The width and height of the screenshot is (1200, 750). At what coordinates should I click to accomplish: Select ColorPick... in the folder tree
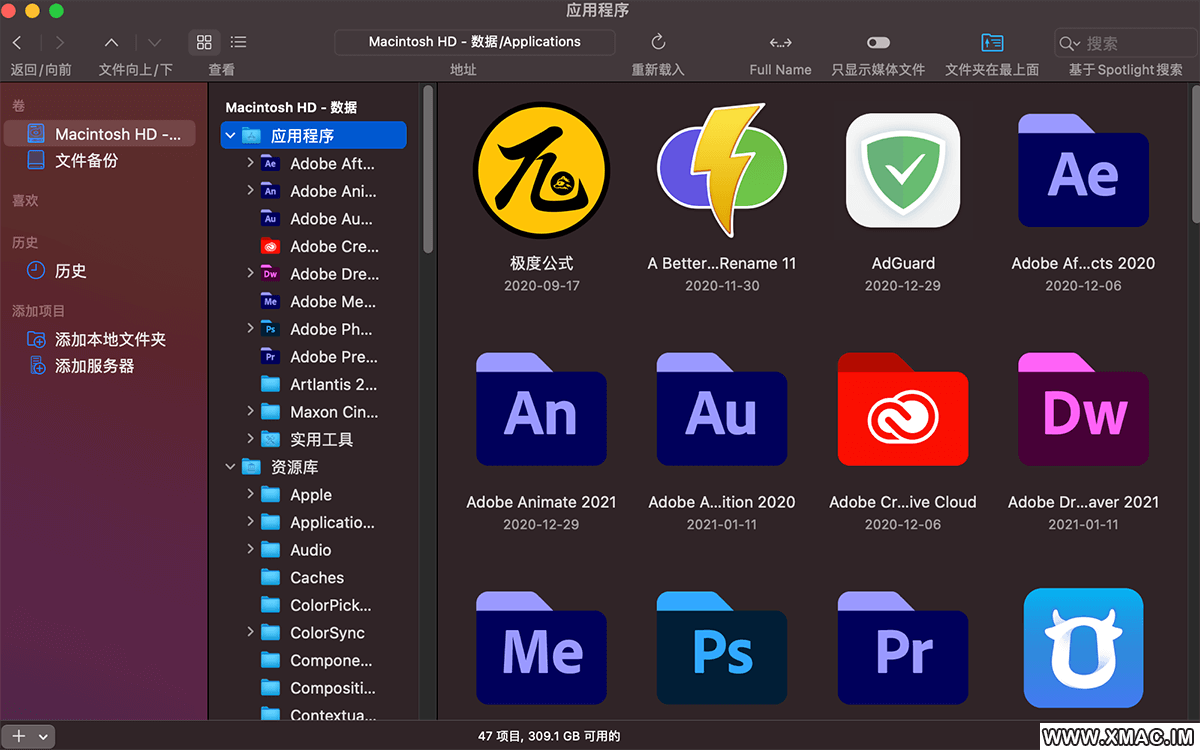pyautogui.click(x=318, y=605)
